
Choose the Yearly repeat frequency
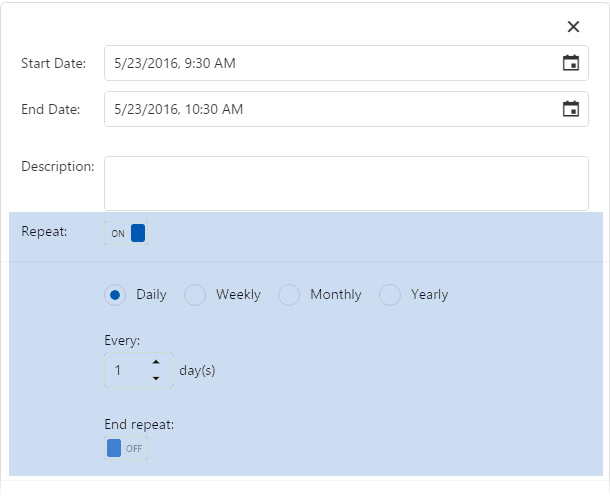point(390,295)
